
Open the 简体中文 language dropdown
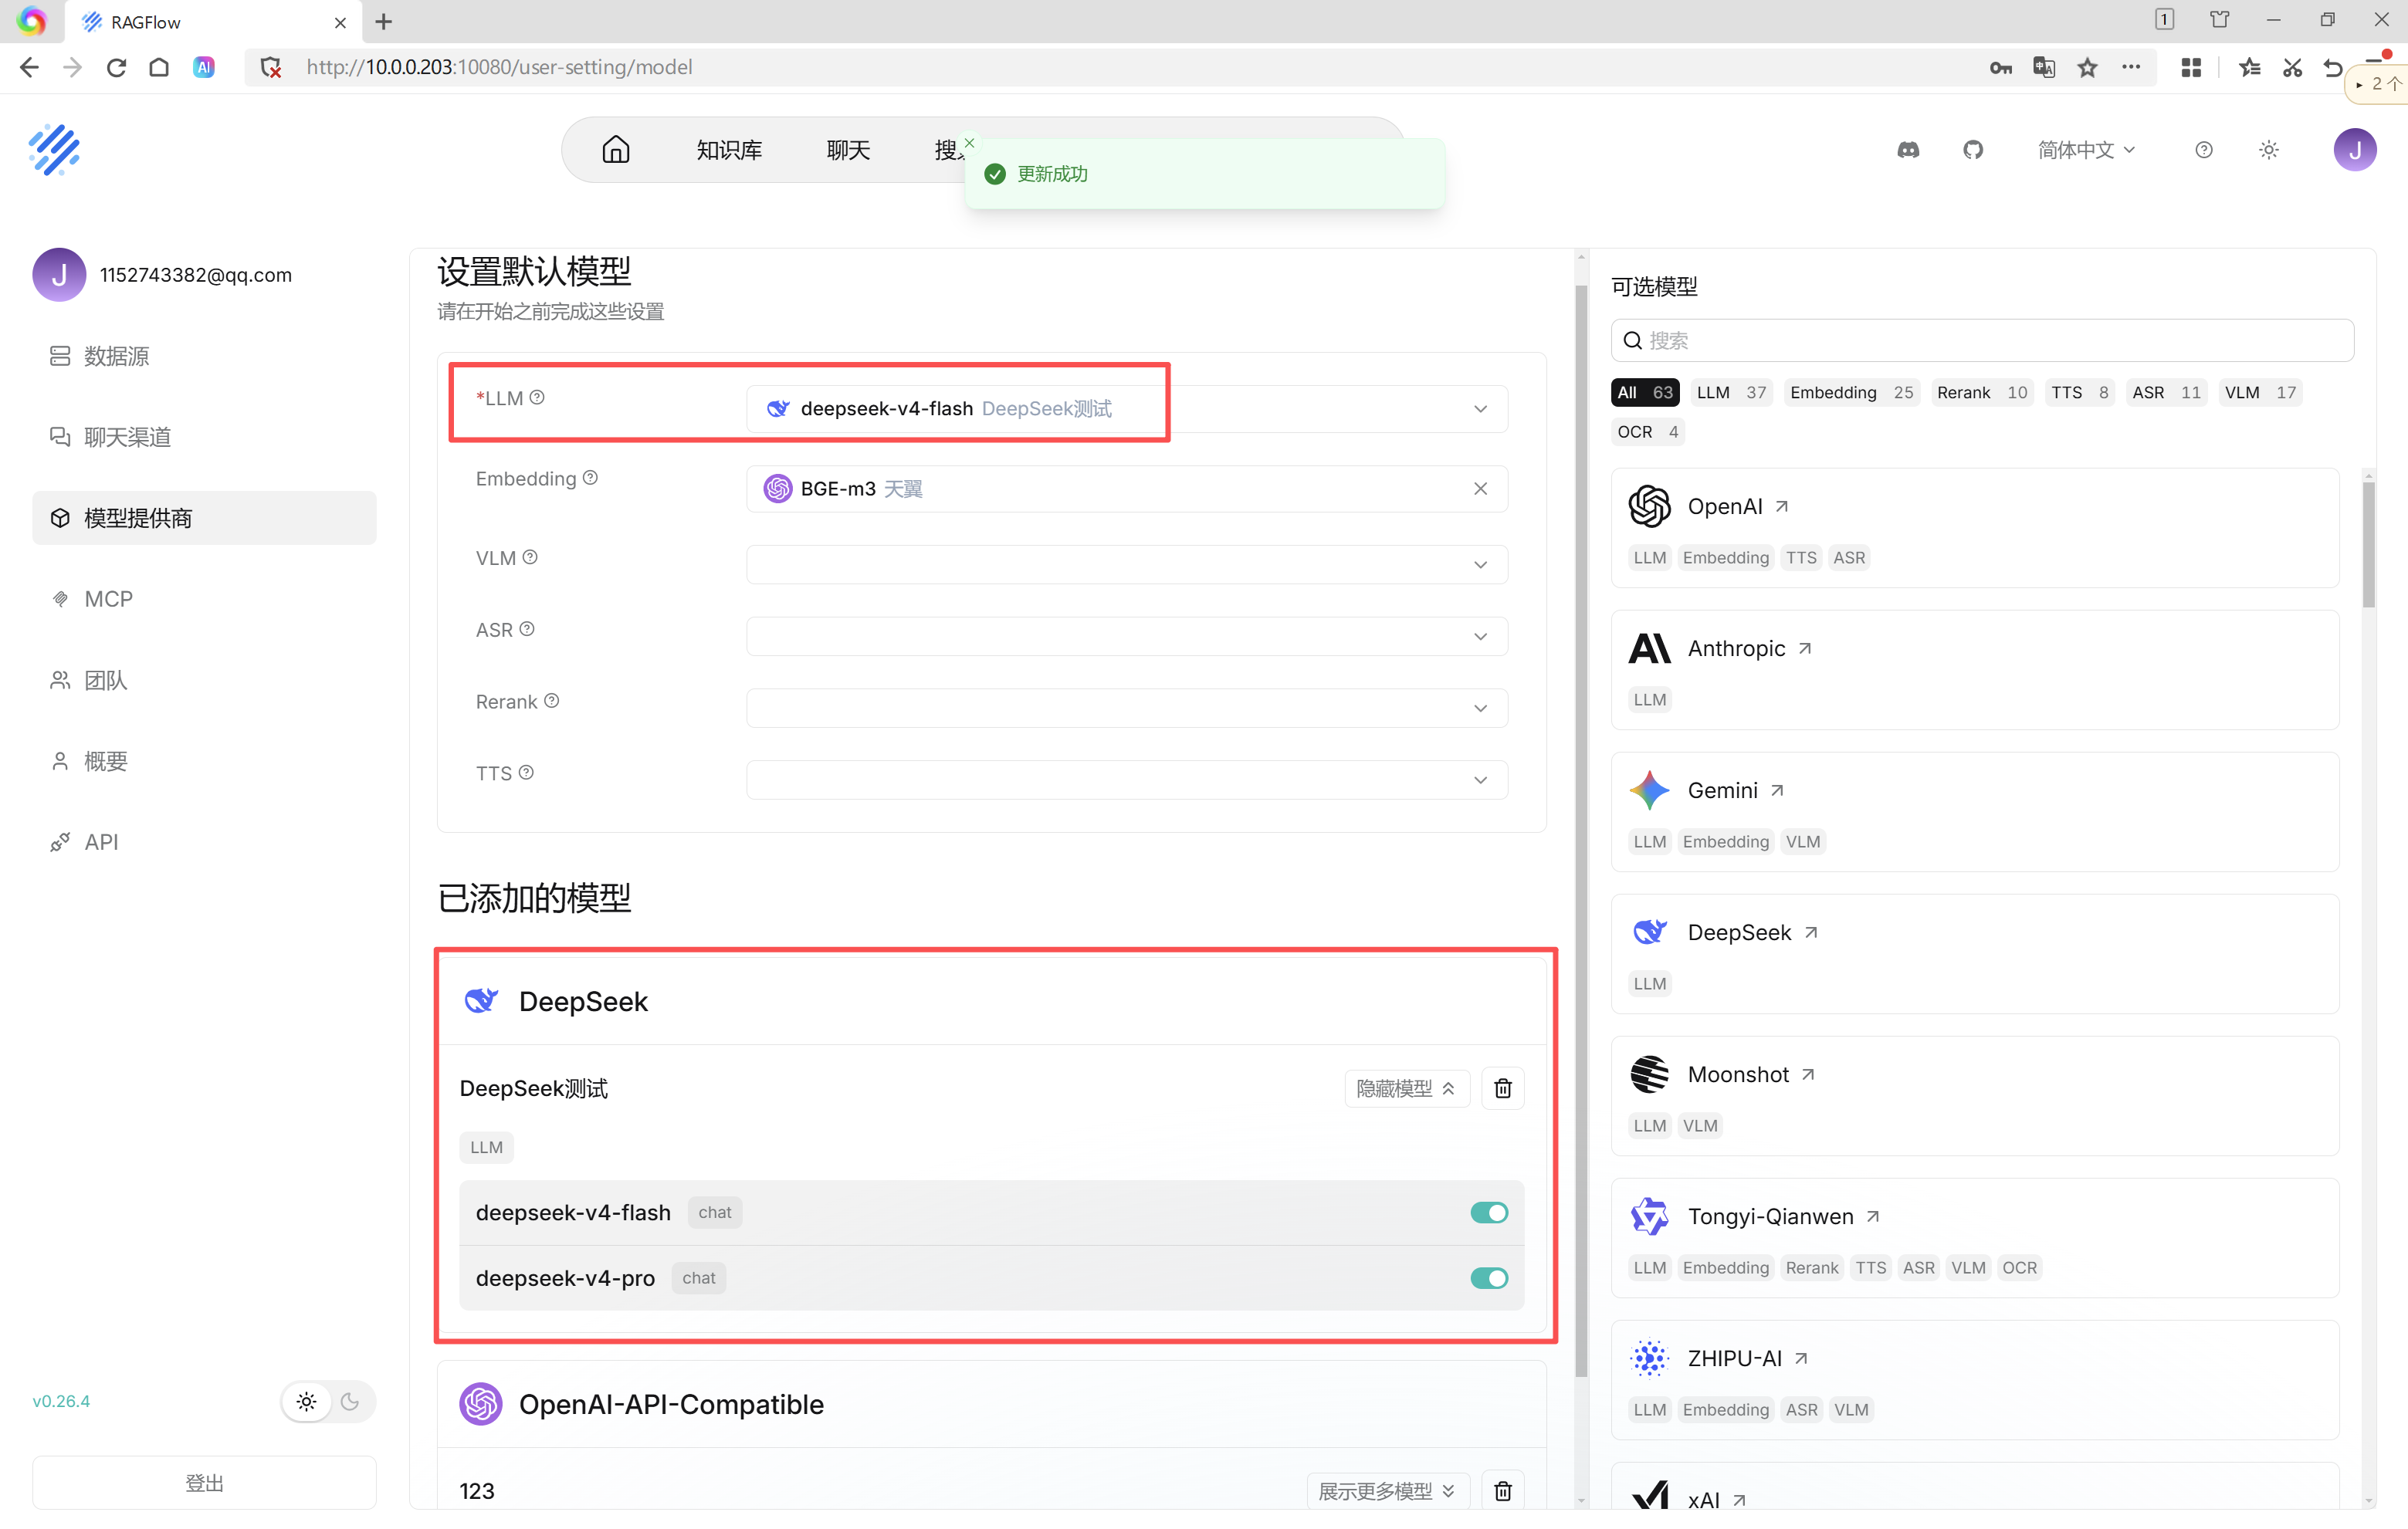(2086, 150)
